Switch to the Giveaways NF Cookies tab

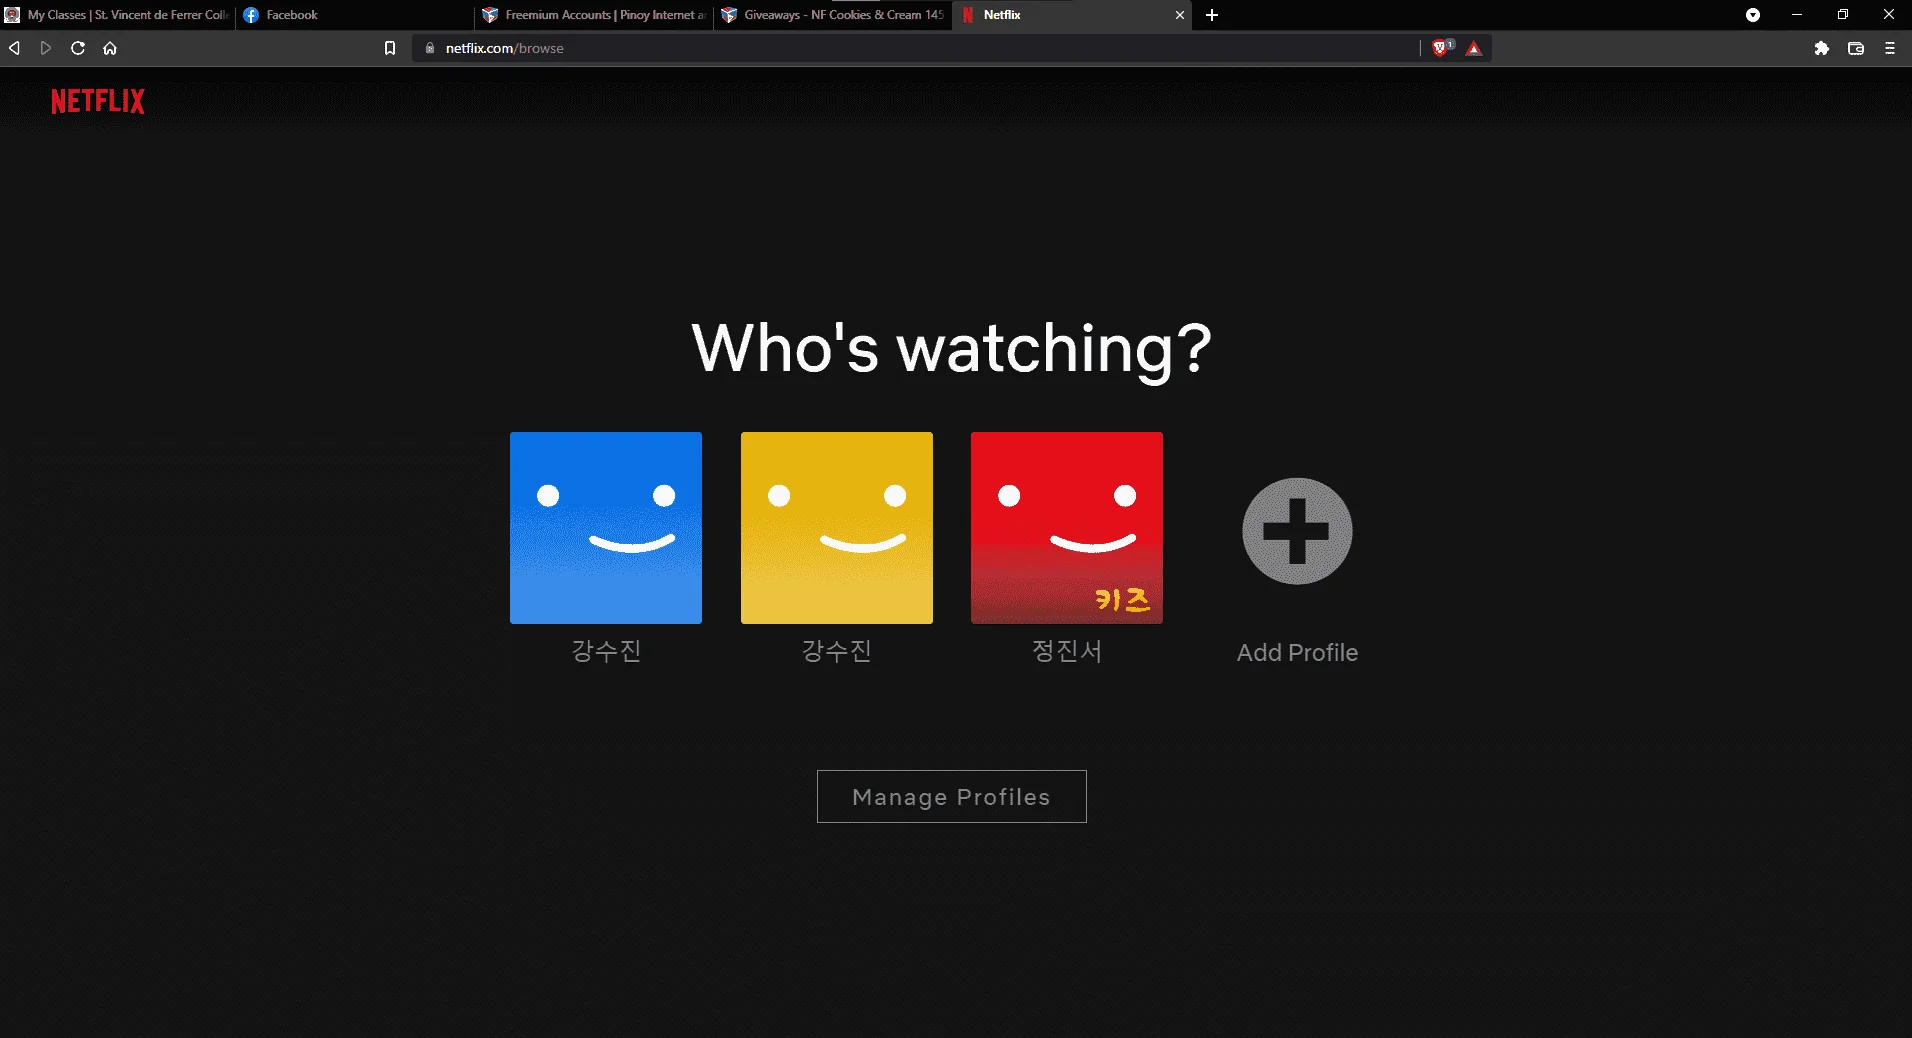(x=833, y=15)
